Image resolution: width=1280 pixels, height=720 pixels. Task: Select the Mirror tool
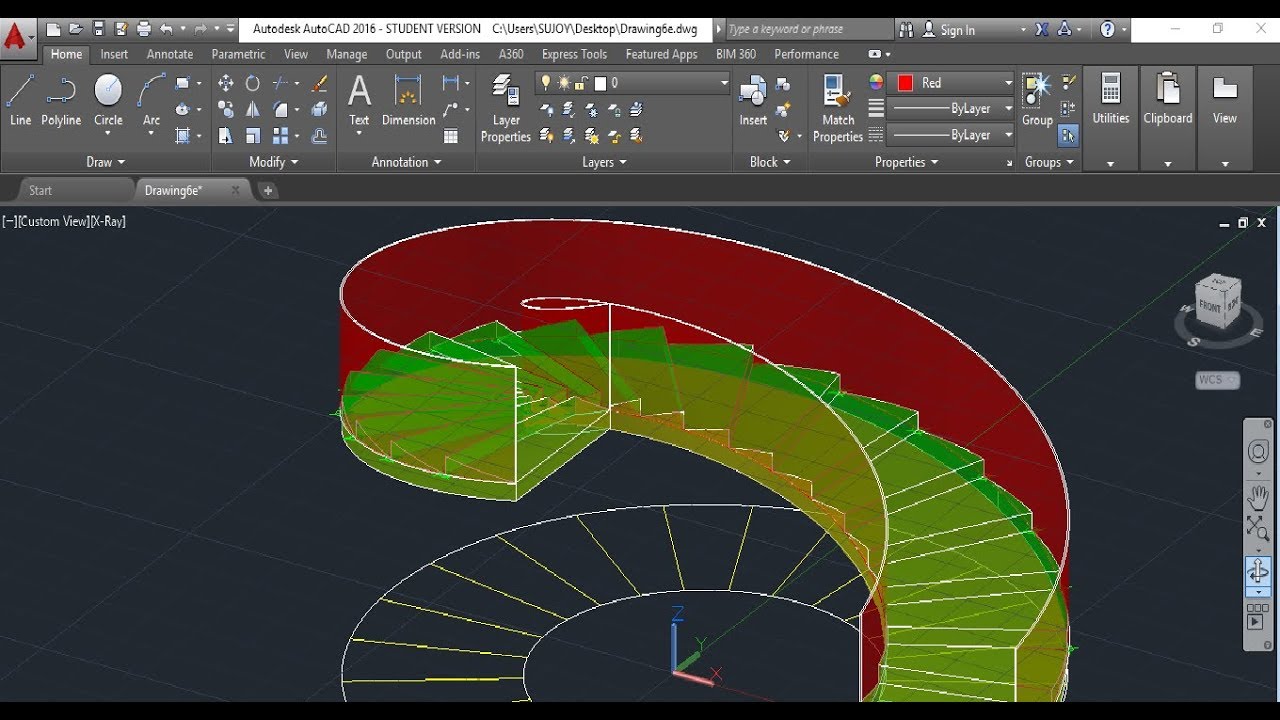pyautogui.click(x=253, y=110)
